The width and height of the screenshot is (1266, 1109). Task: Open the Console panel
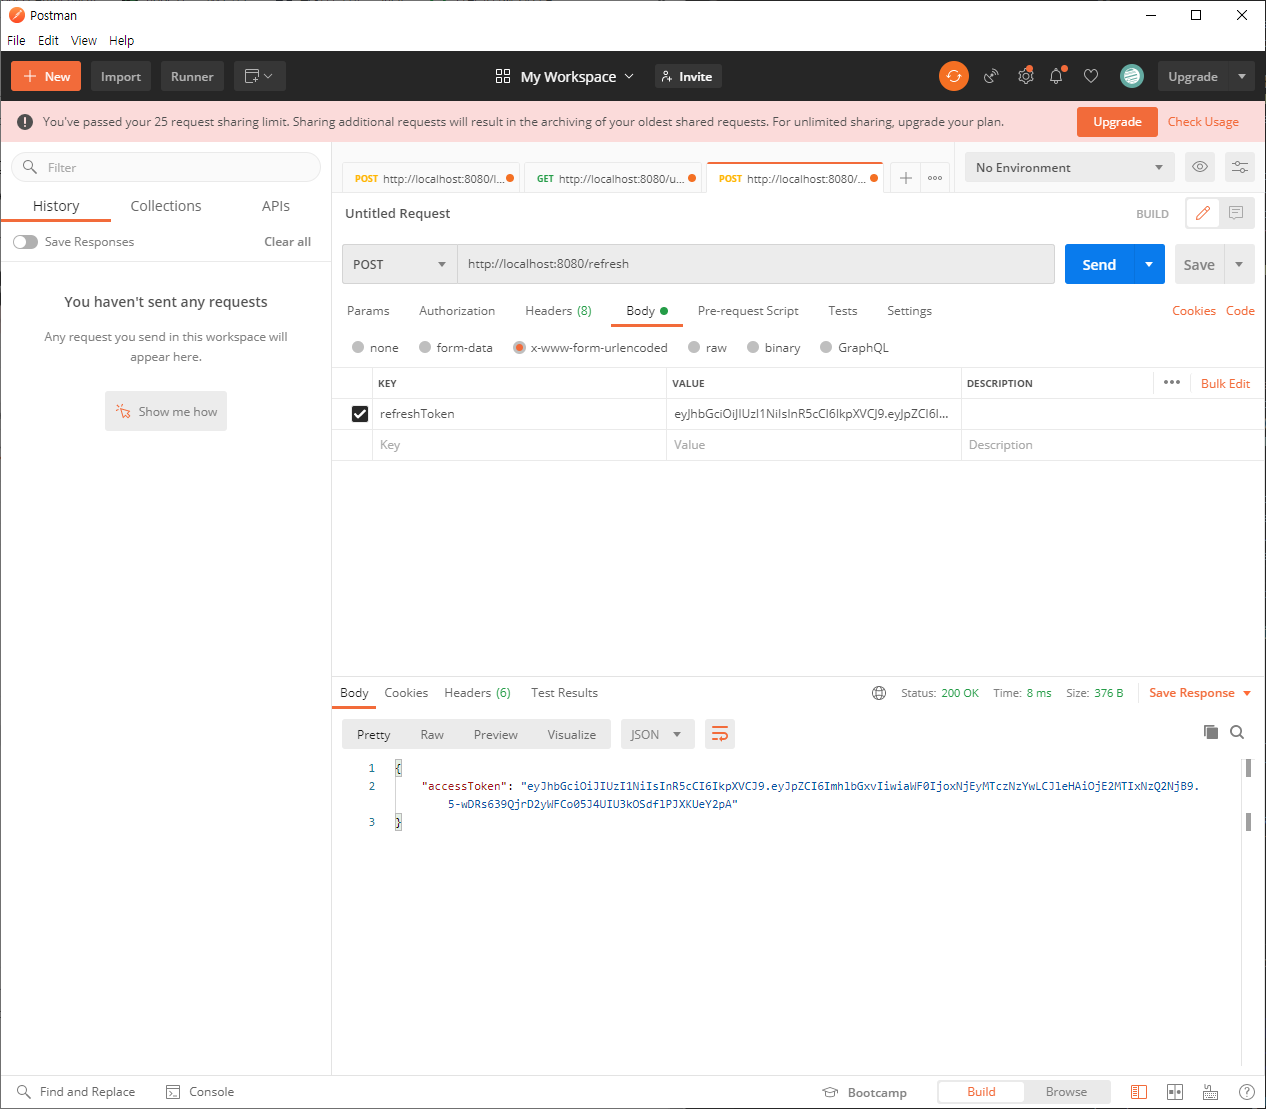point(200,1092)
